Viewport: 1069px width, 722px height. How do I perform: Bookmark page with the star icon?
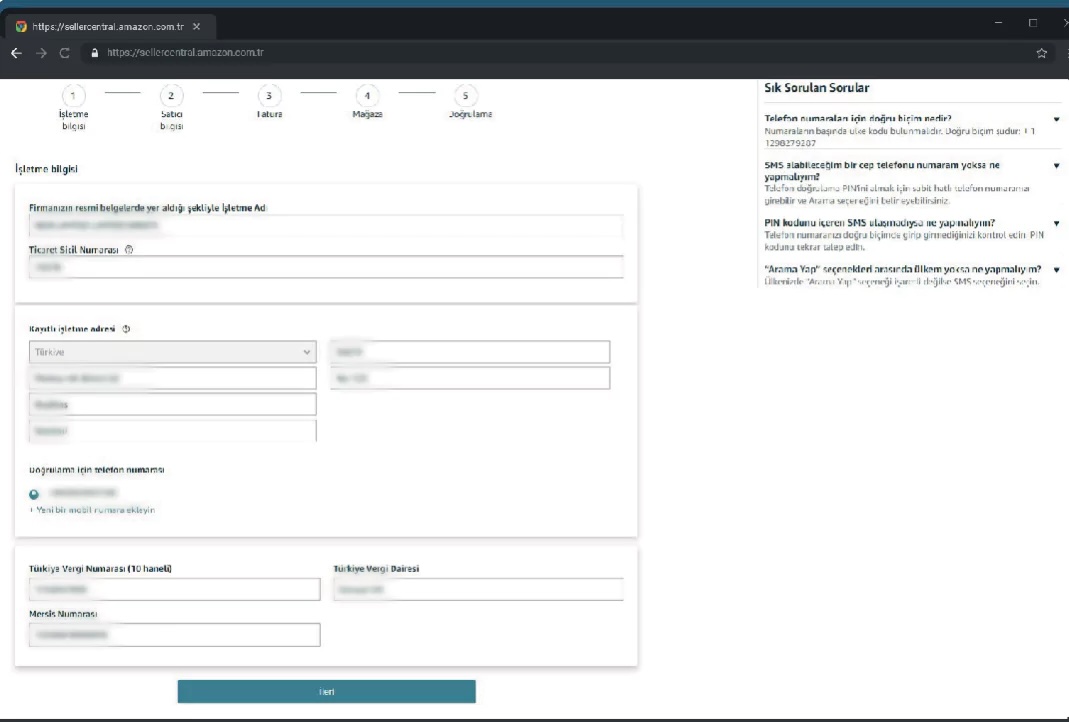pos(1041,53)
